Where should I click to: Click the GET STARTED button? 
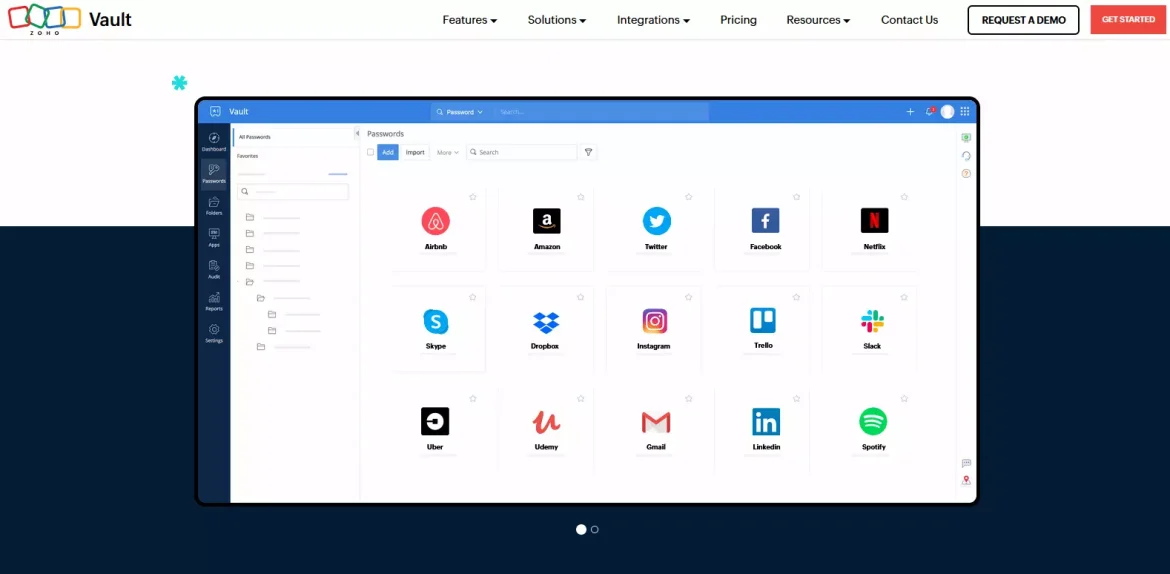click(1128, 19)
